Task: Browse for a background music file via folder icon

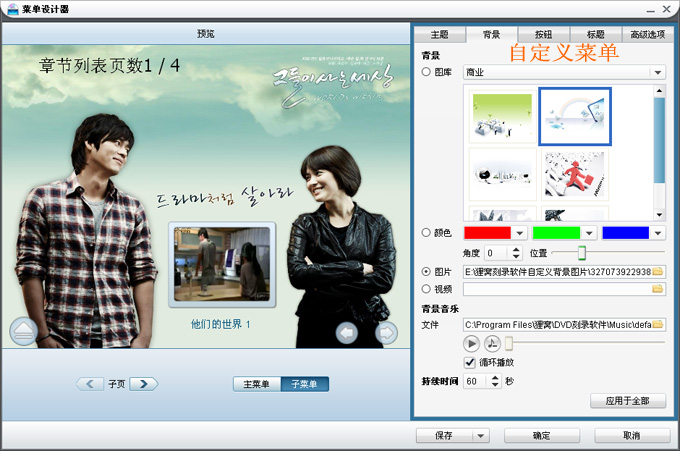Action: [658, 324]
